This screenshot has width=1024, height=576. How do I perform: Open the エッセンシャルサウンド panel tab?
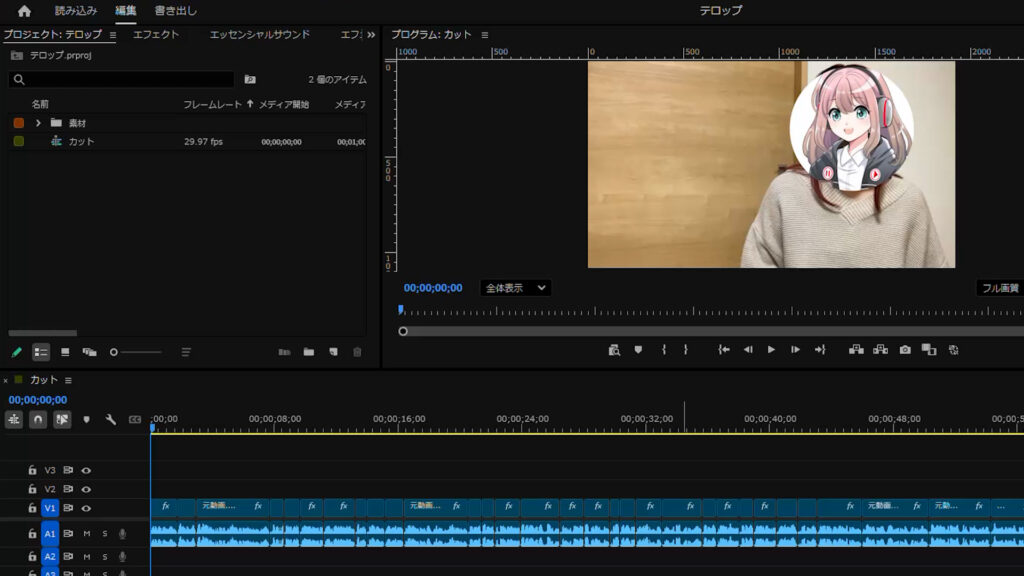259,34
